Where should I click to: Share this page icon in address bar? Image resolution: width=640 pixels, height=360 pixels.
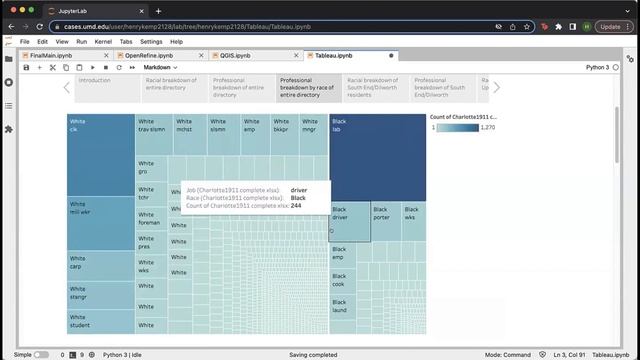513,27
